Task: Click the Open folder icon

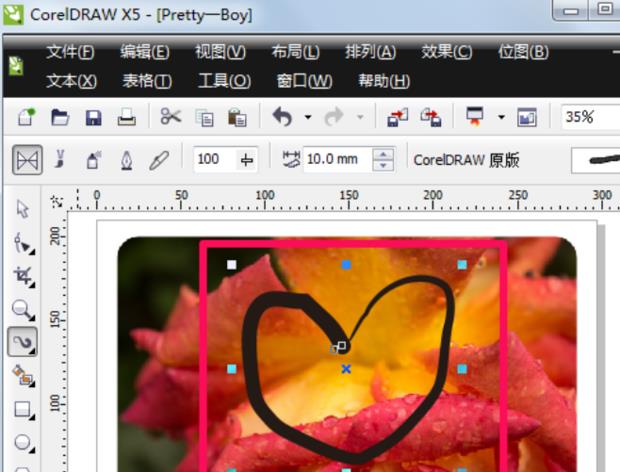Action: 60,117
